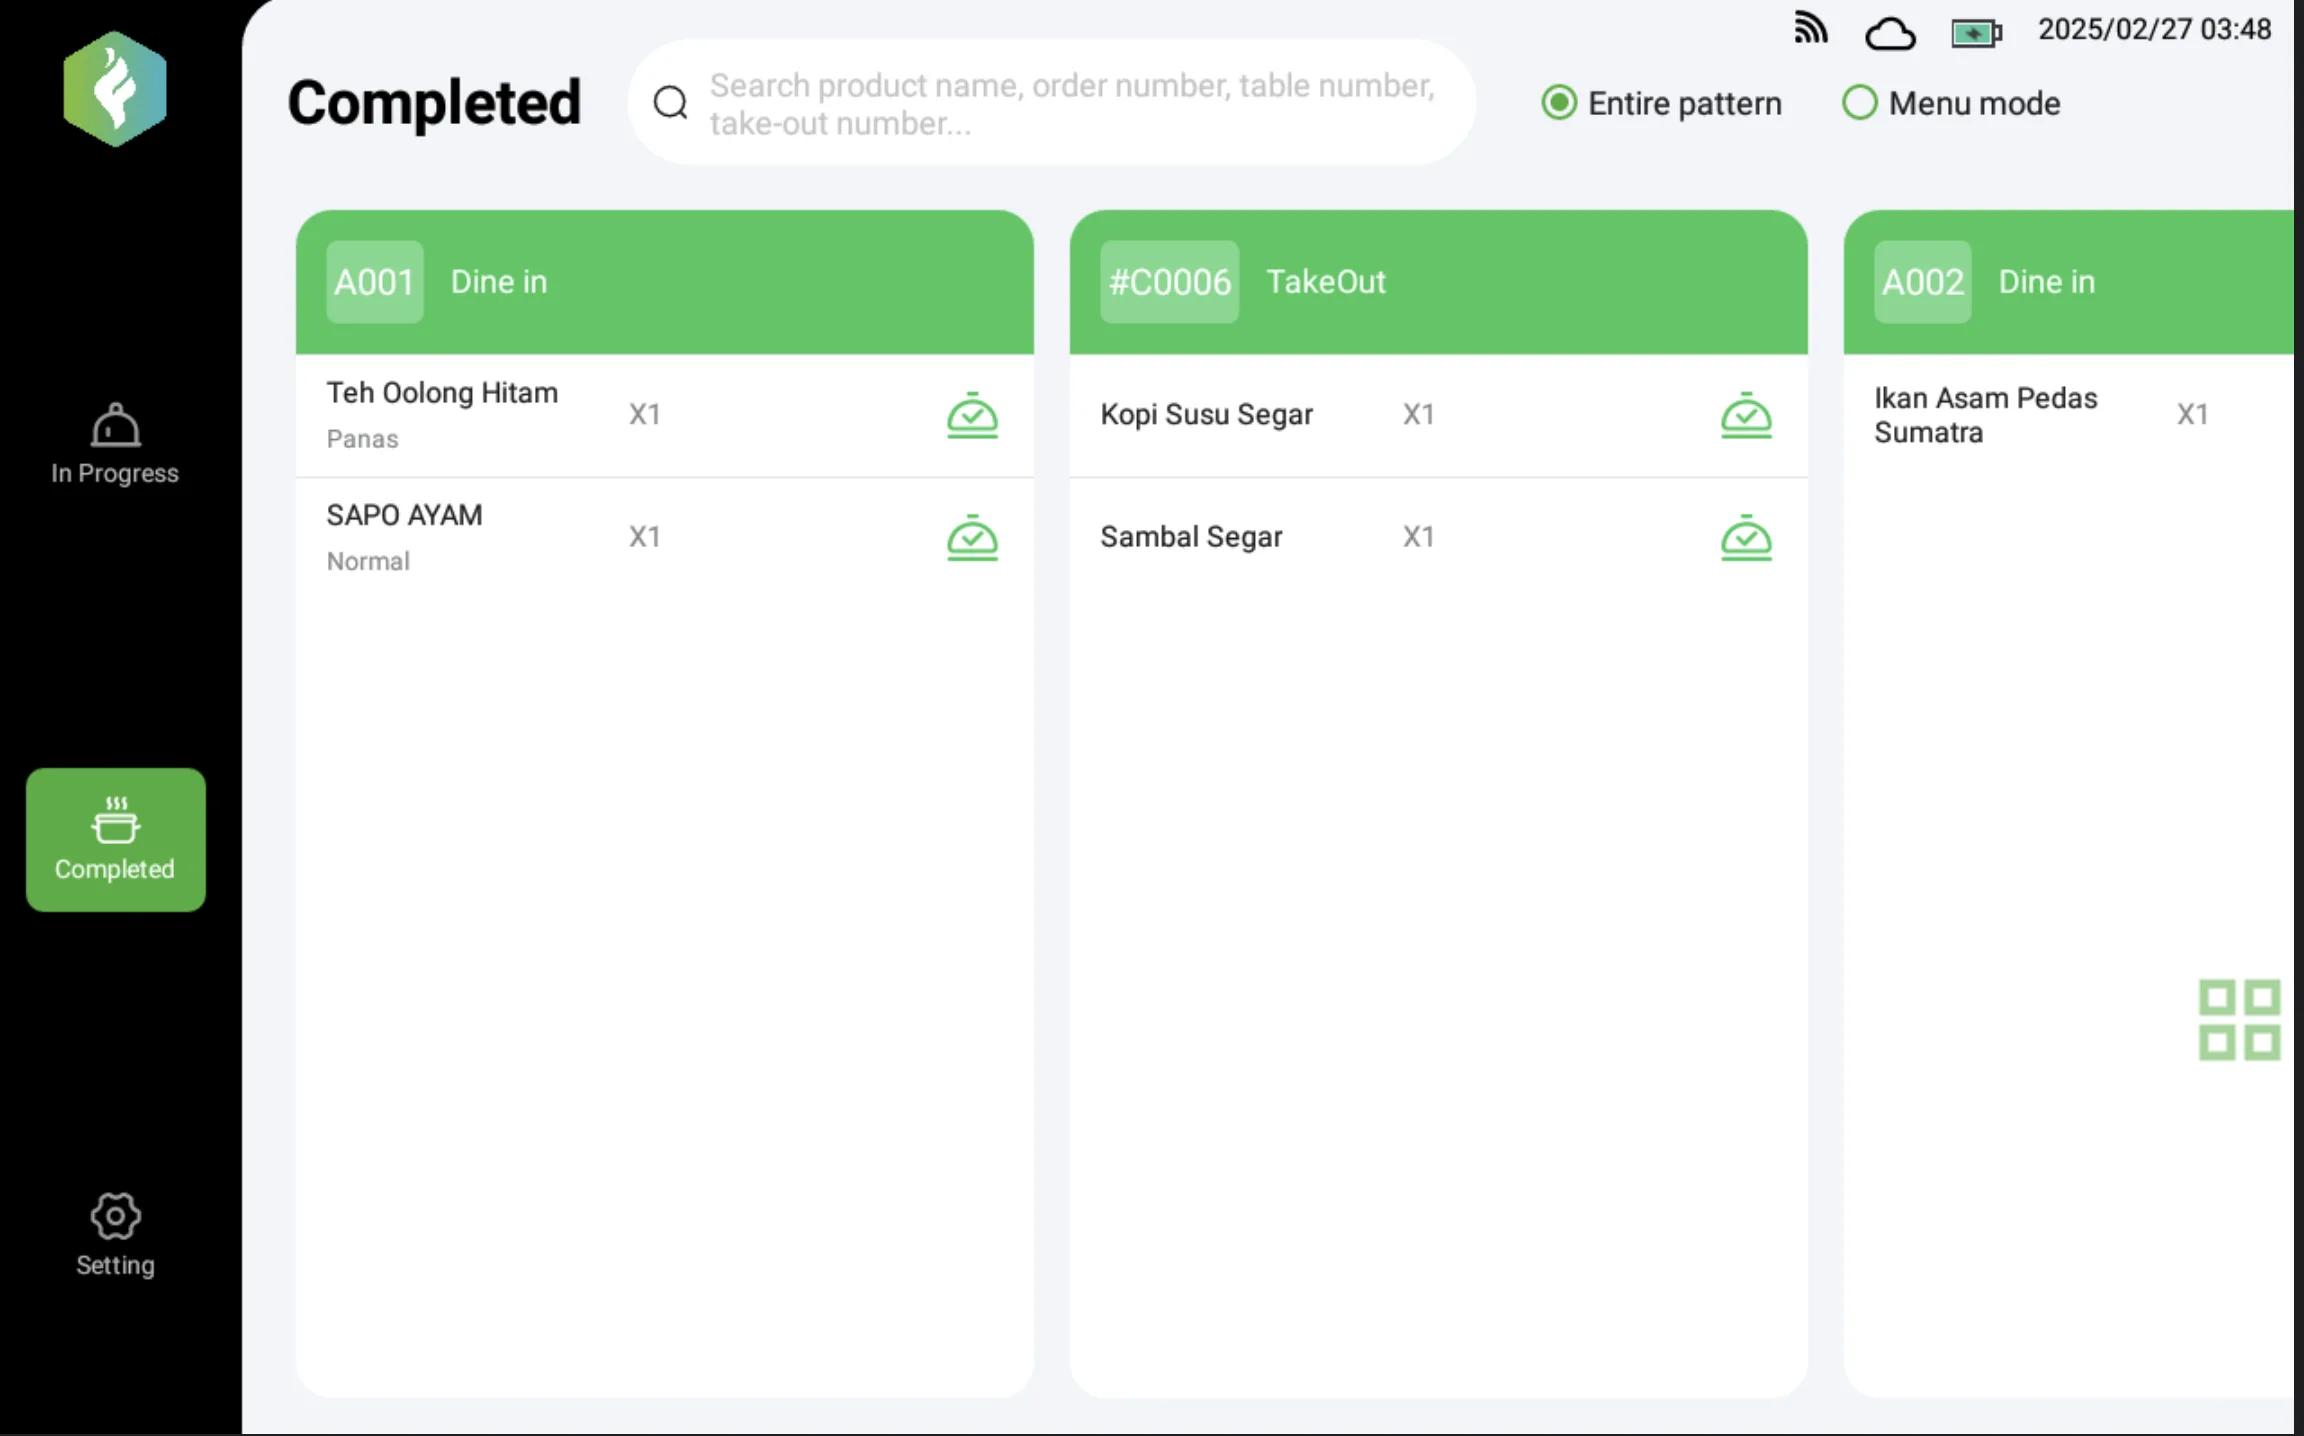
Task: Click the A001 order number badge
Action: [375, 282]
